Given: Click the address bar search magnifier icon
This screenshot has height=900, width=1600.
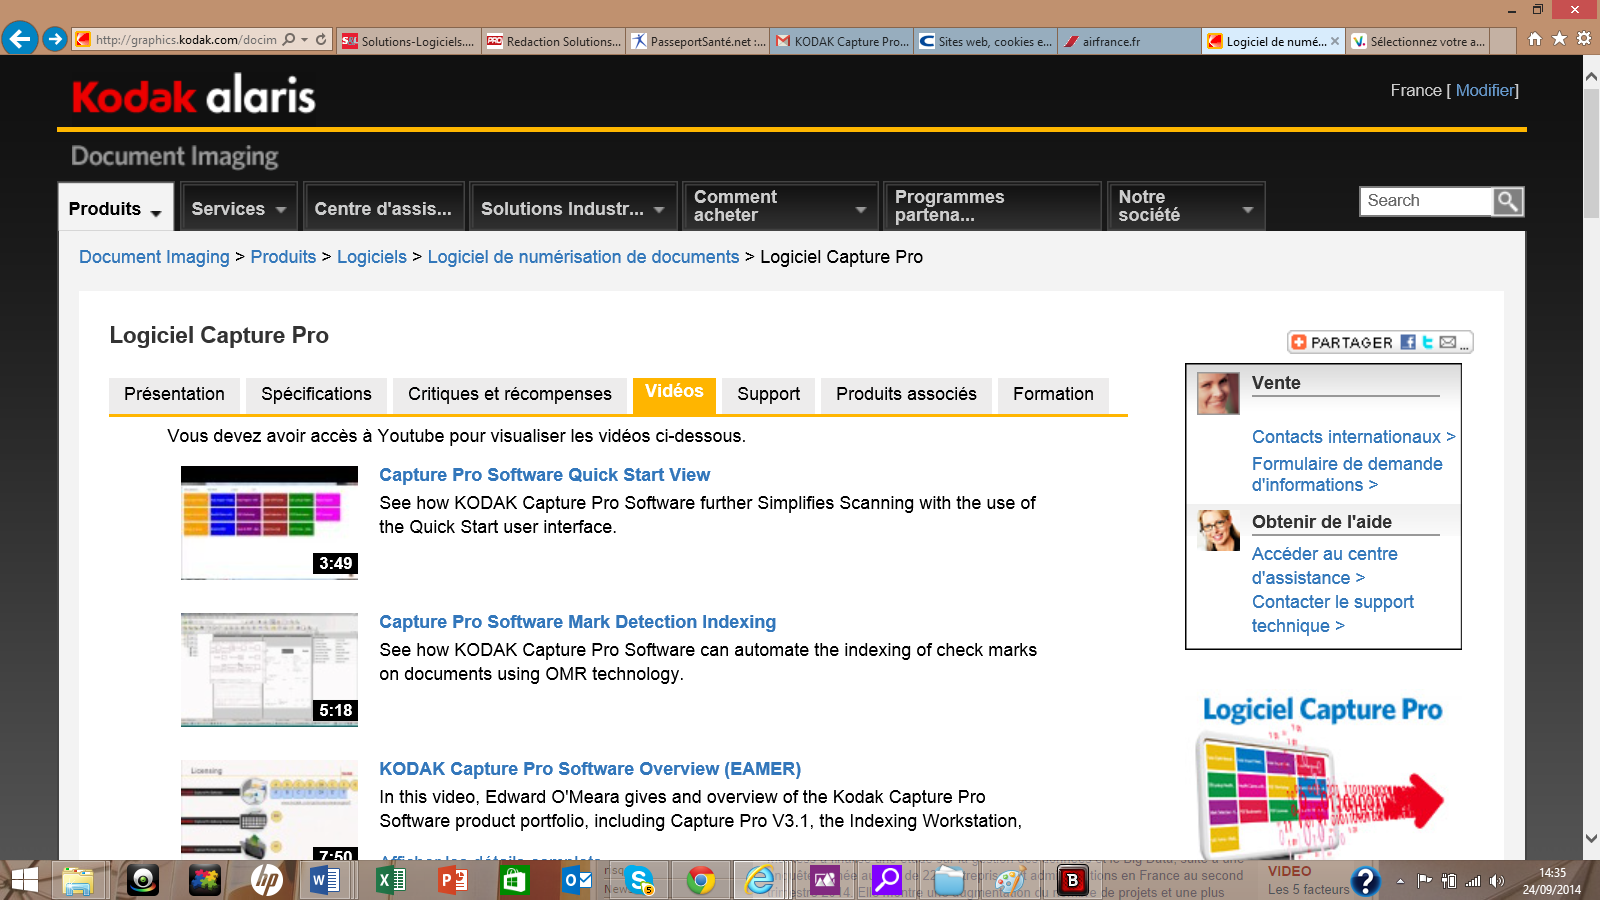Looking at the screenshot, I should 289,39.
